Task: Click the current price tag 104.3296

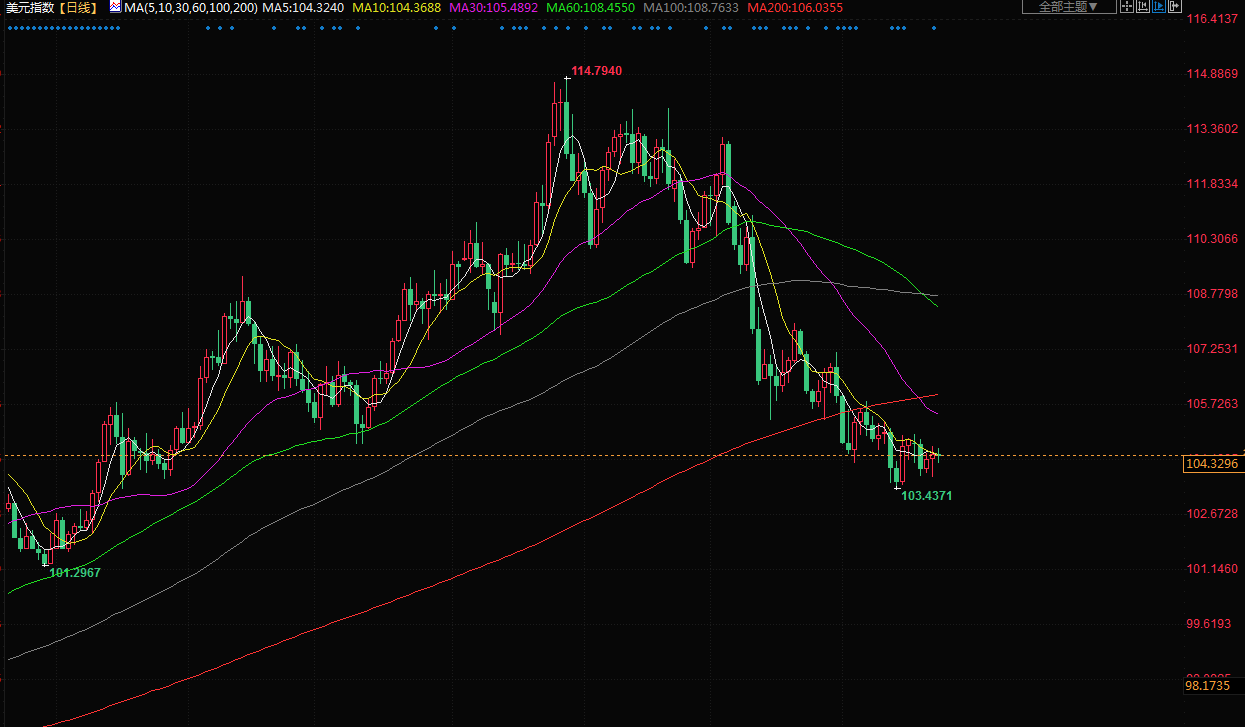Action: 1211,464
